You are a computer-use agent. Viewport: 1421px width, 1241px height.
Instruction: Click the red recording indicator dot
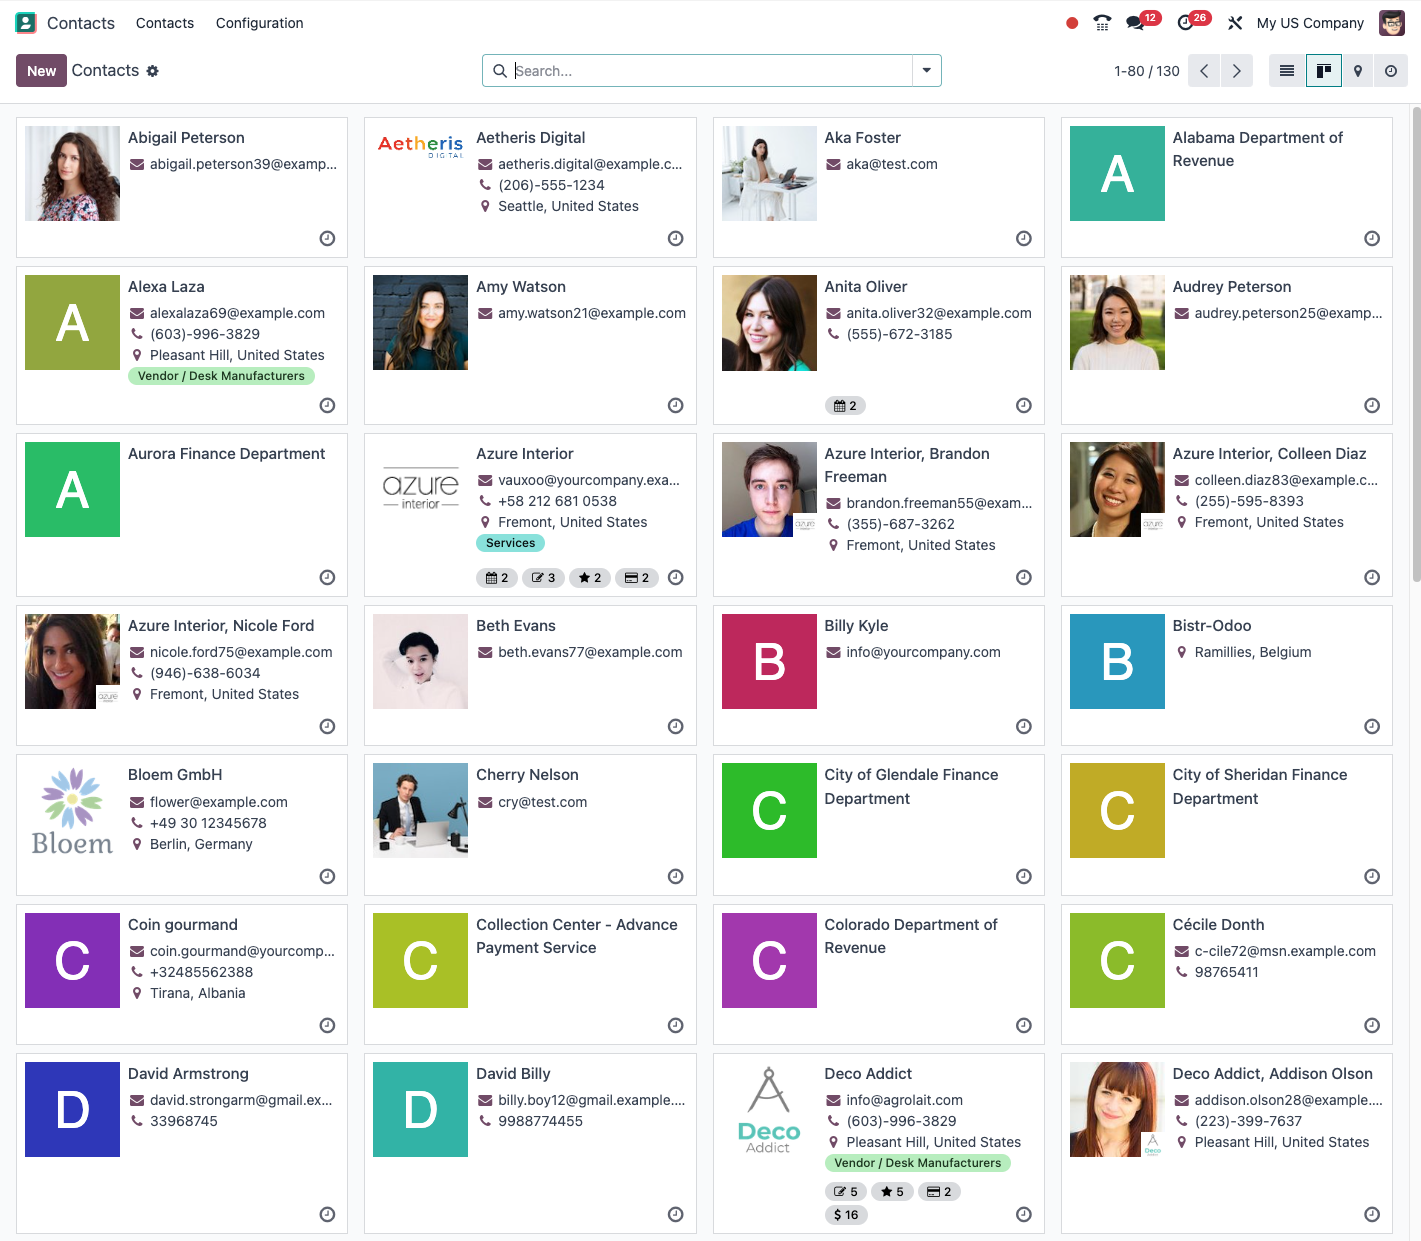(1072, 23)
